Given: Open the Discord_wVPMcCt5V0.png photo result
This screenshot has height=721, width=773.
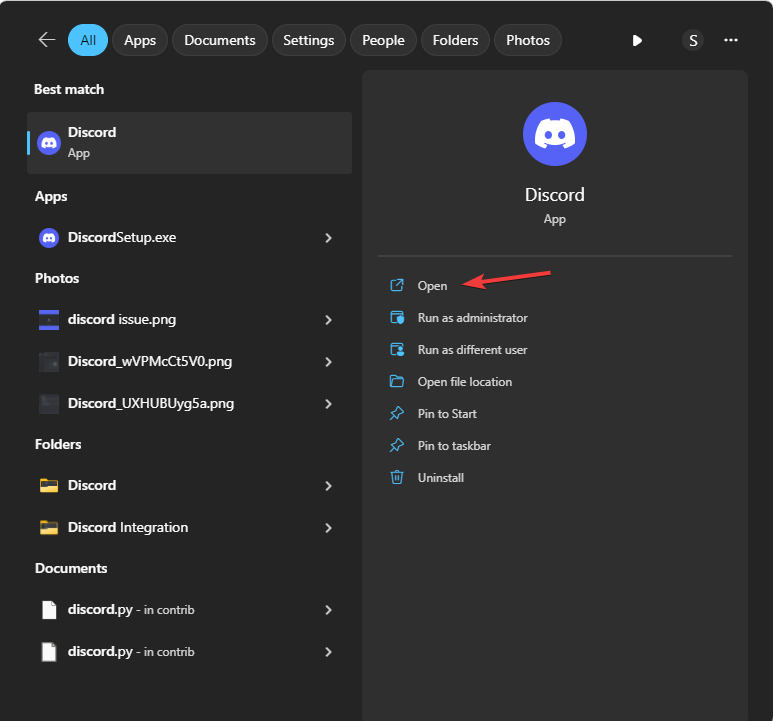Looking at the screenshot, I should tap(185, 362).
